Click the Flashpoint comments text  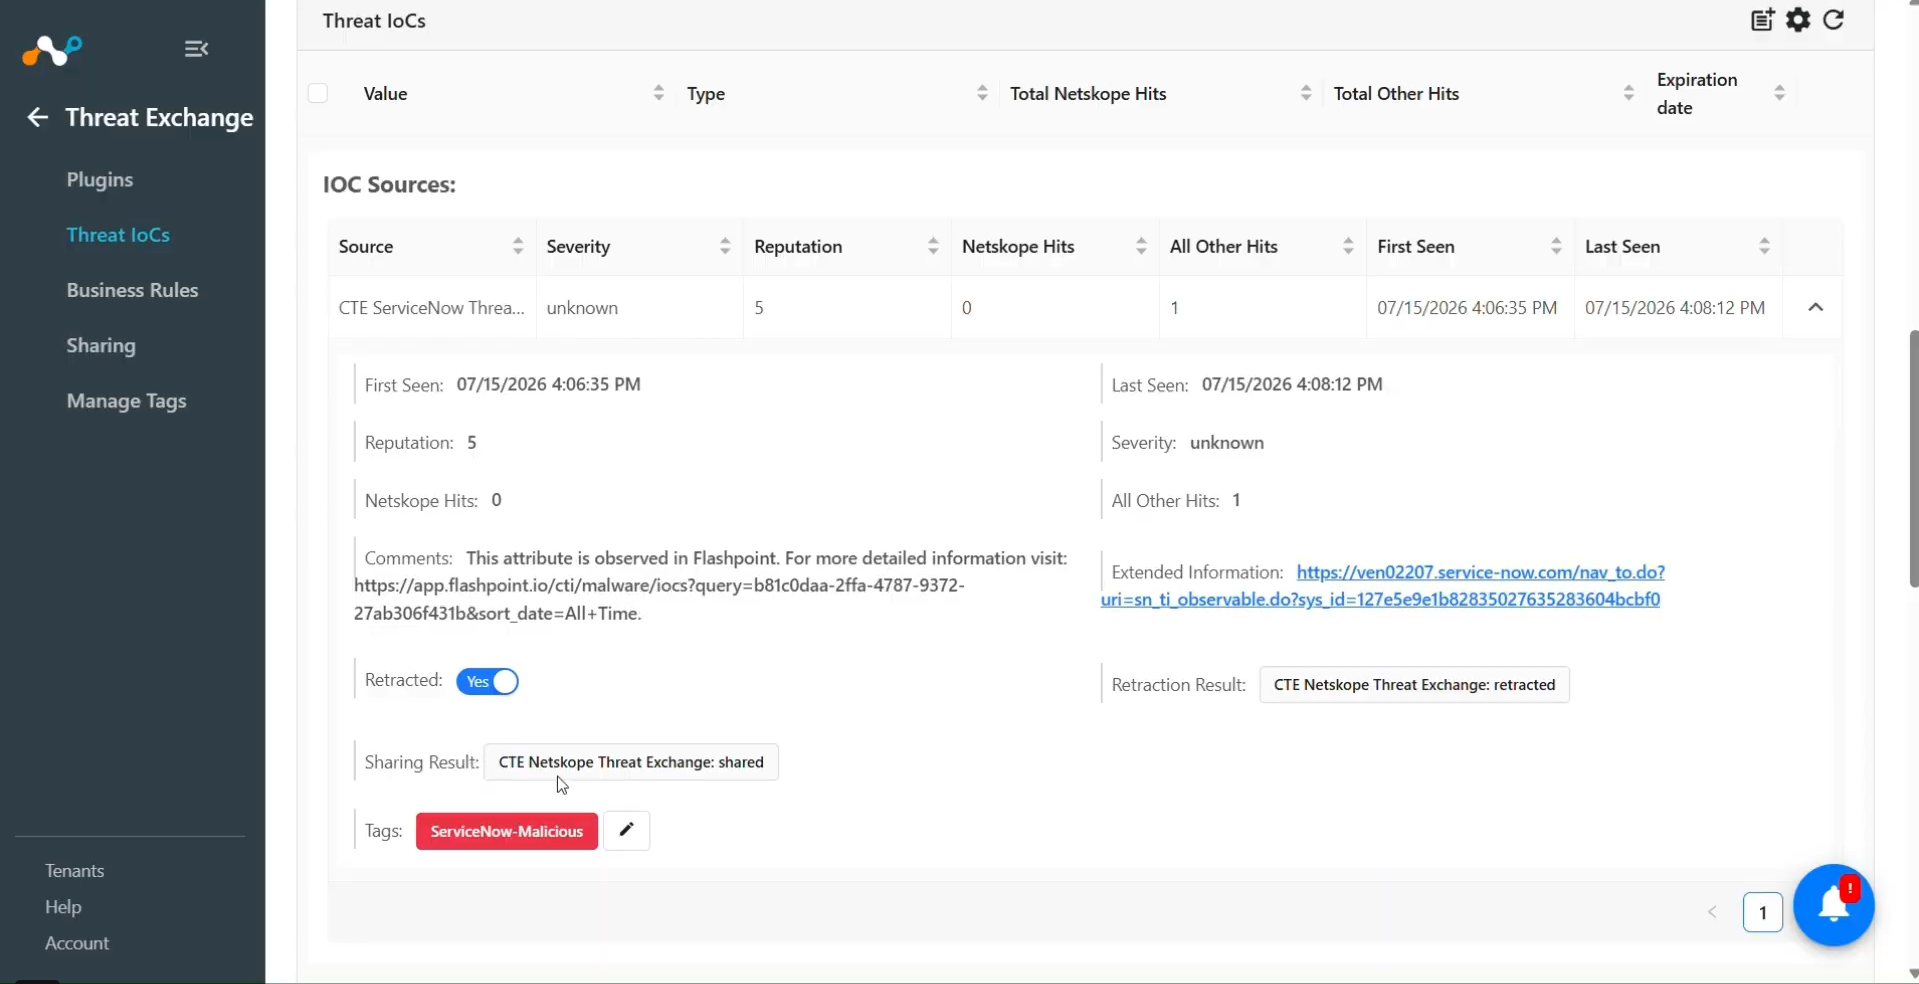click(x=711, y=586)
